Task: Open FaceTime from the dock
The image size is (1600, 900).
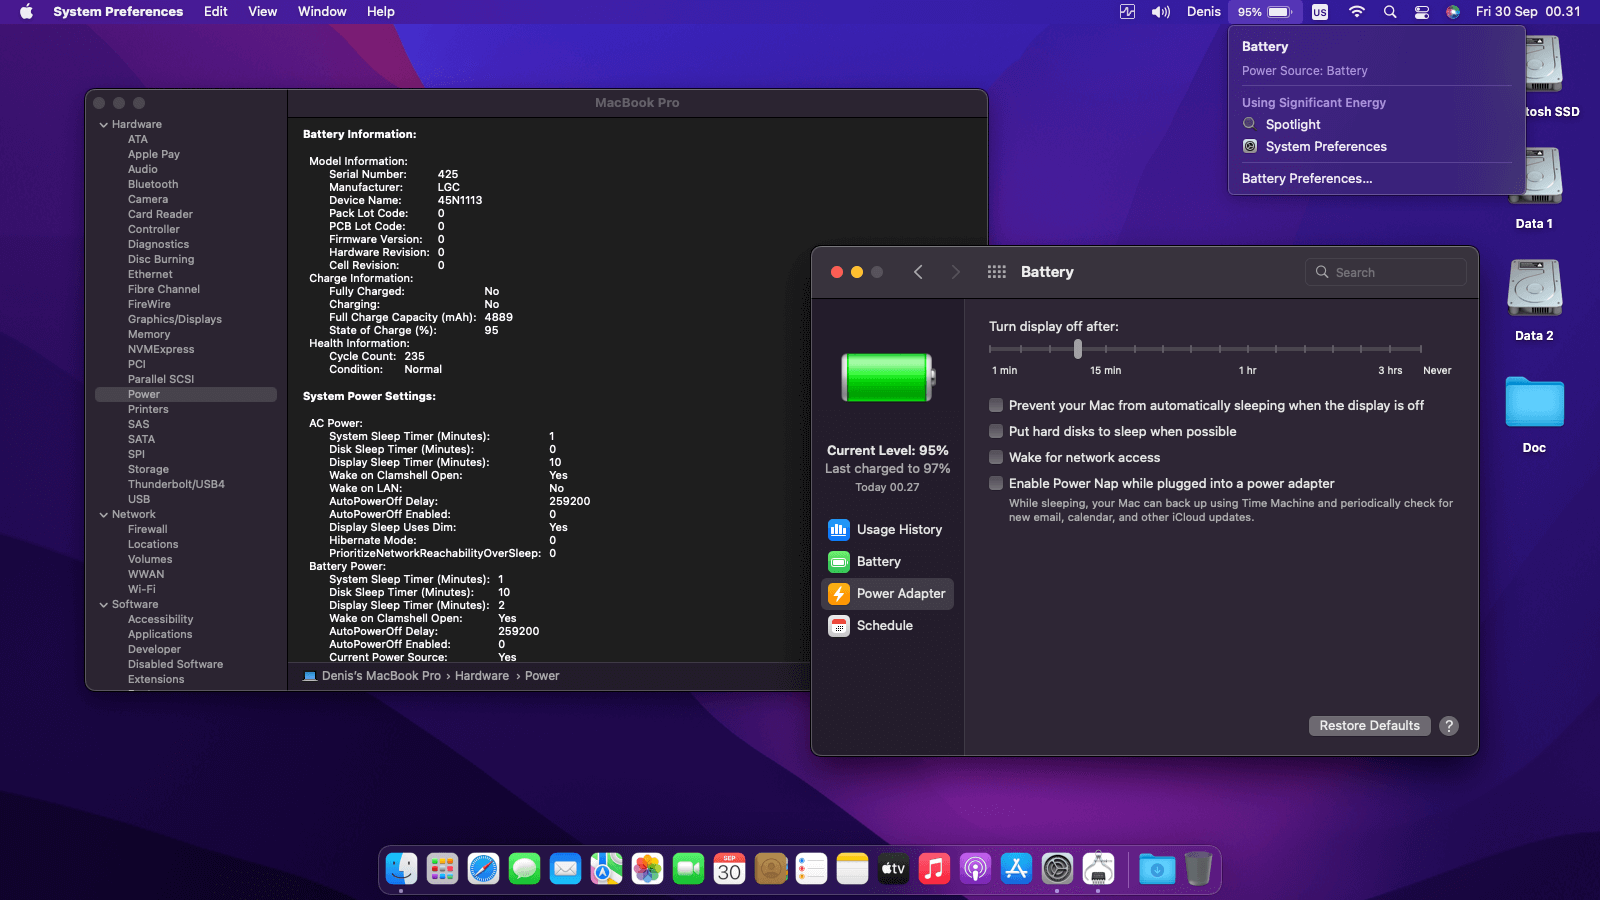Action: tap(688, 869)
